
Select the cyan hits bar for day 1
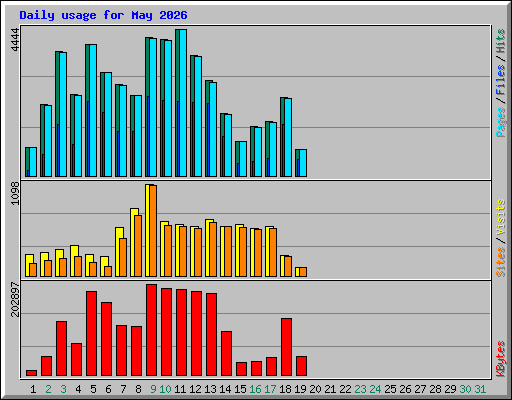point(33,162)
